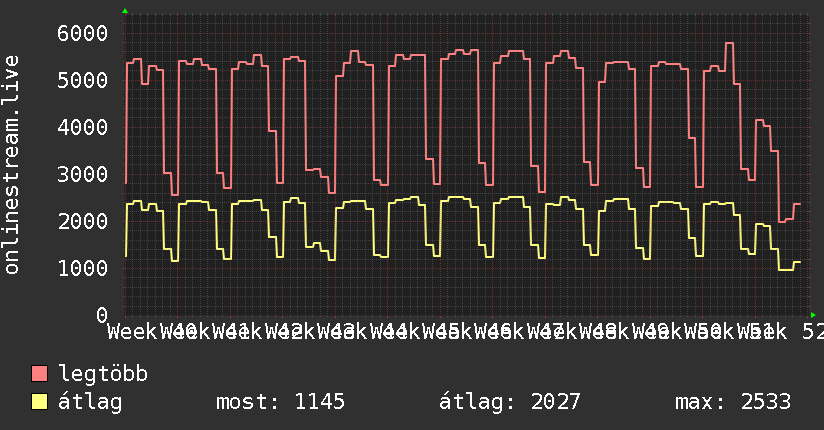
Task: Click the most: 1145 value
Action: coord(280,402)
